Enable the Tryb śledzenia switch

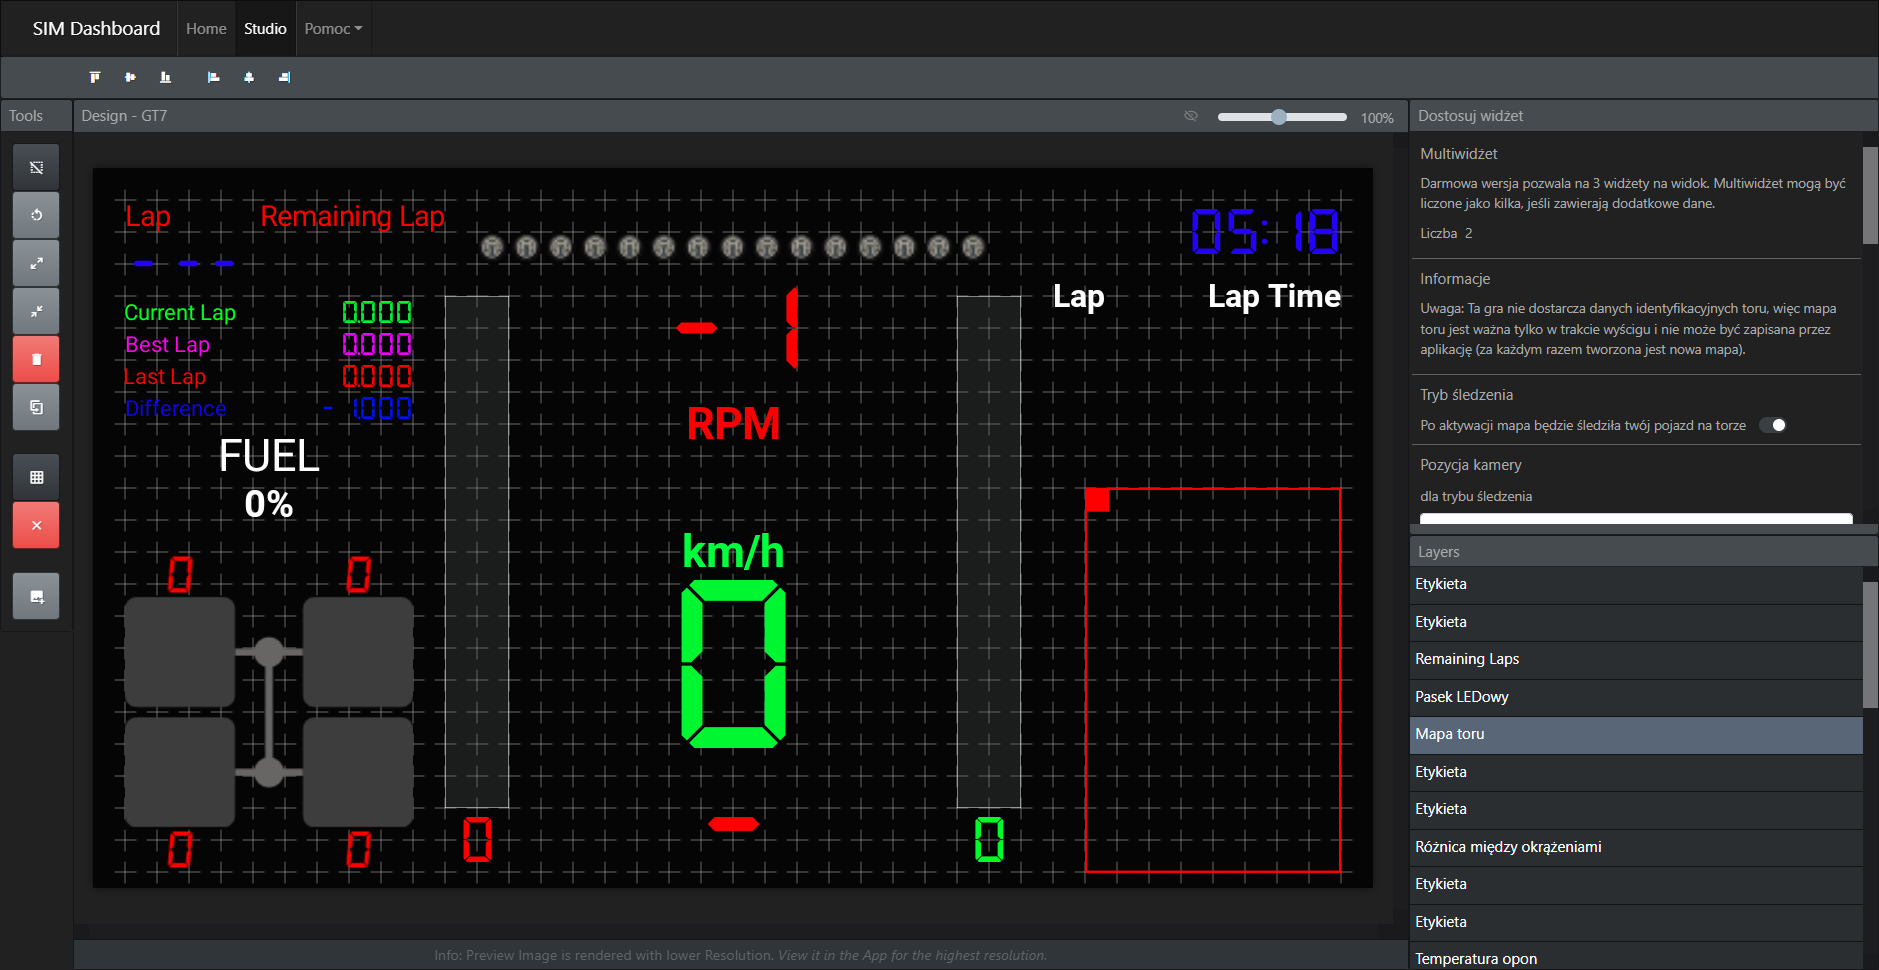1773,425
